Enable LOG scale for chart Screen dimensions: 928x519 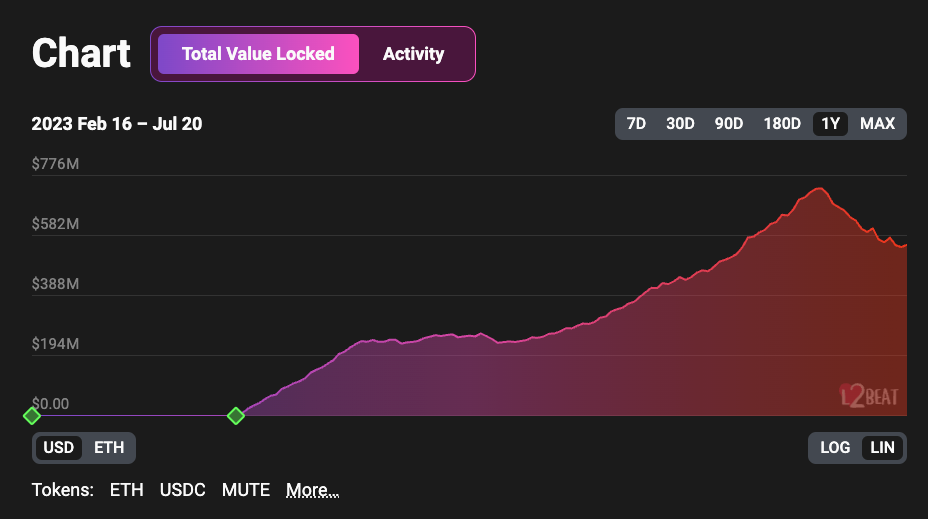(835, 447)
